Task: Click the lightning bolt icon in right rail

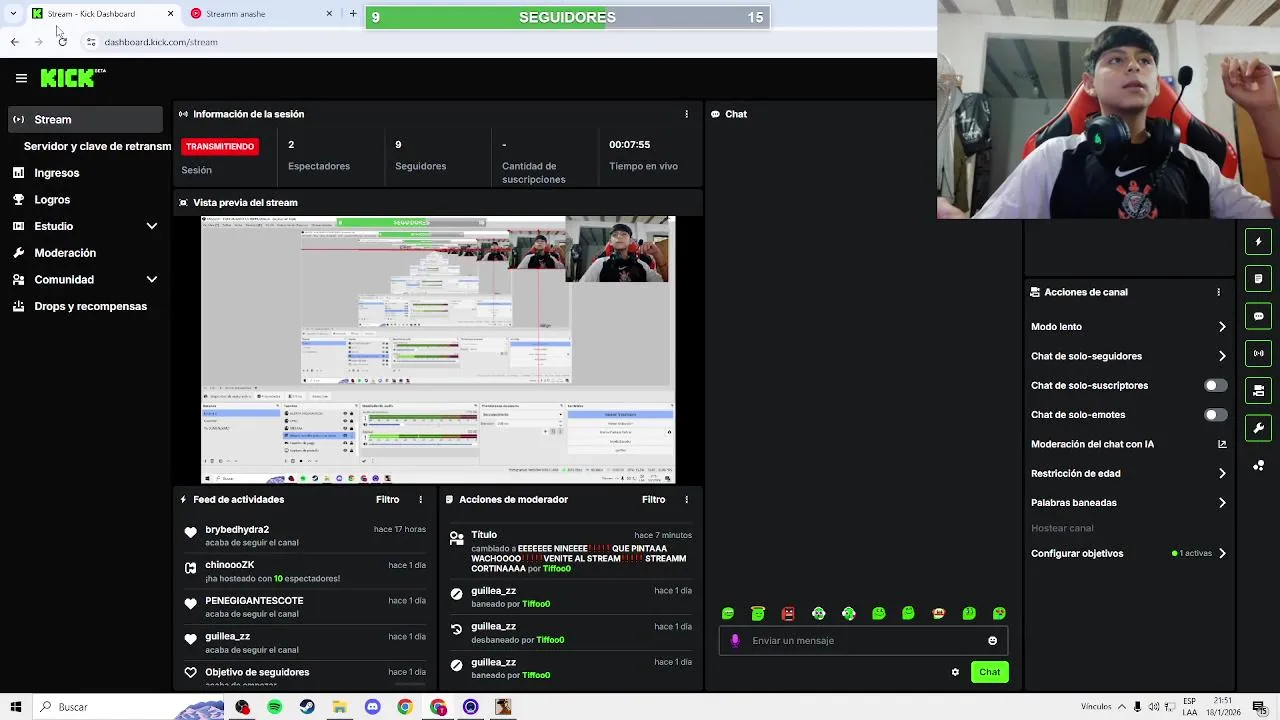Action: [1258, 241]
